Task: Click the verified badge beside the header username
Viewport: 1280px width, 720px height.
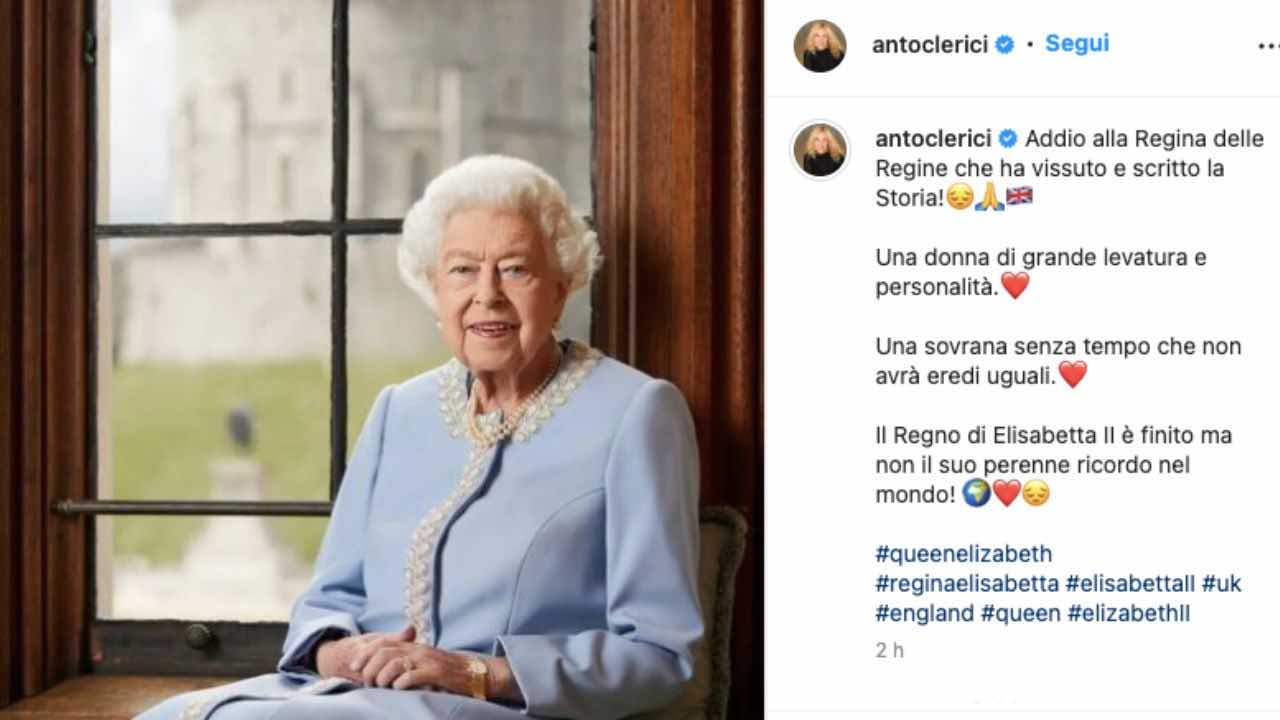Action: point(1004,45)
